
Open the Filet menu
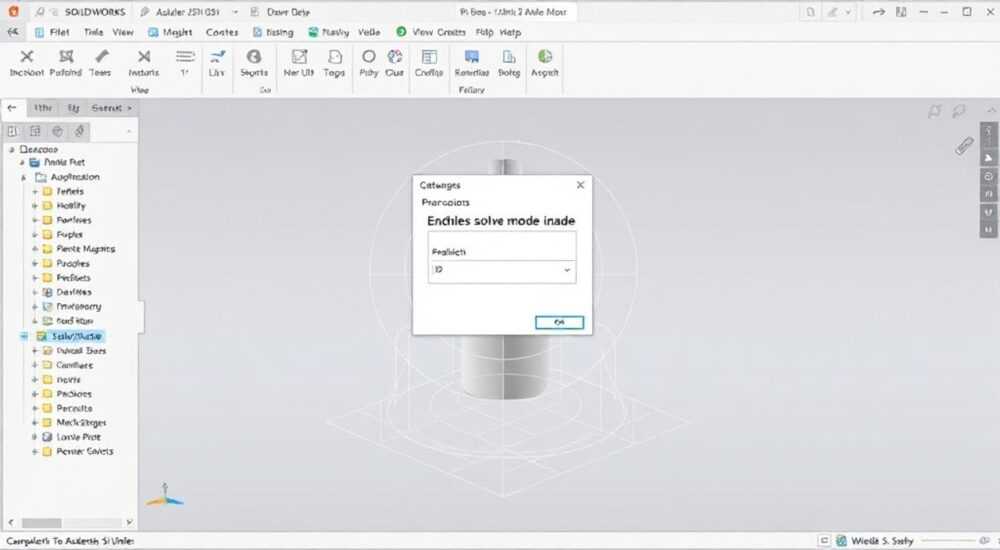pyautogui.click(x=59, y=32)
